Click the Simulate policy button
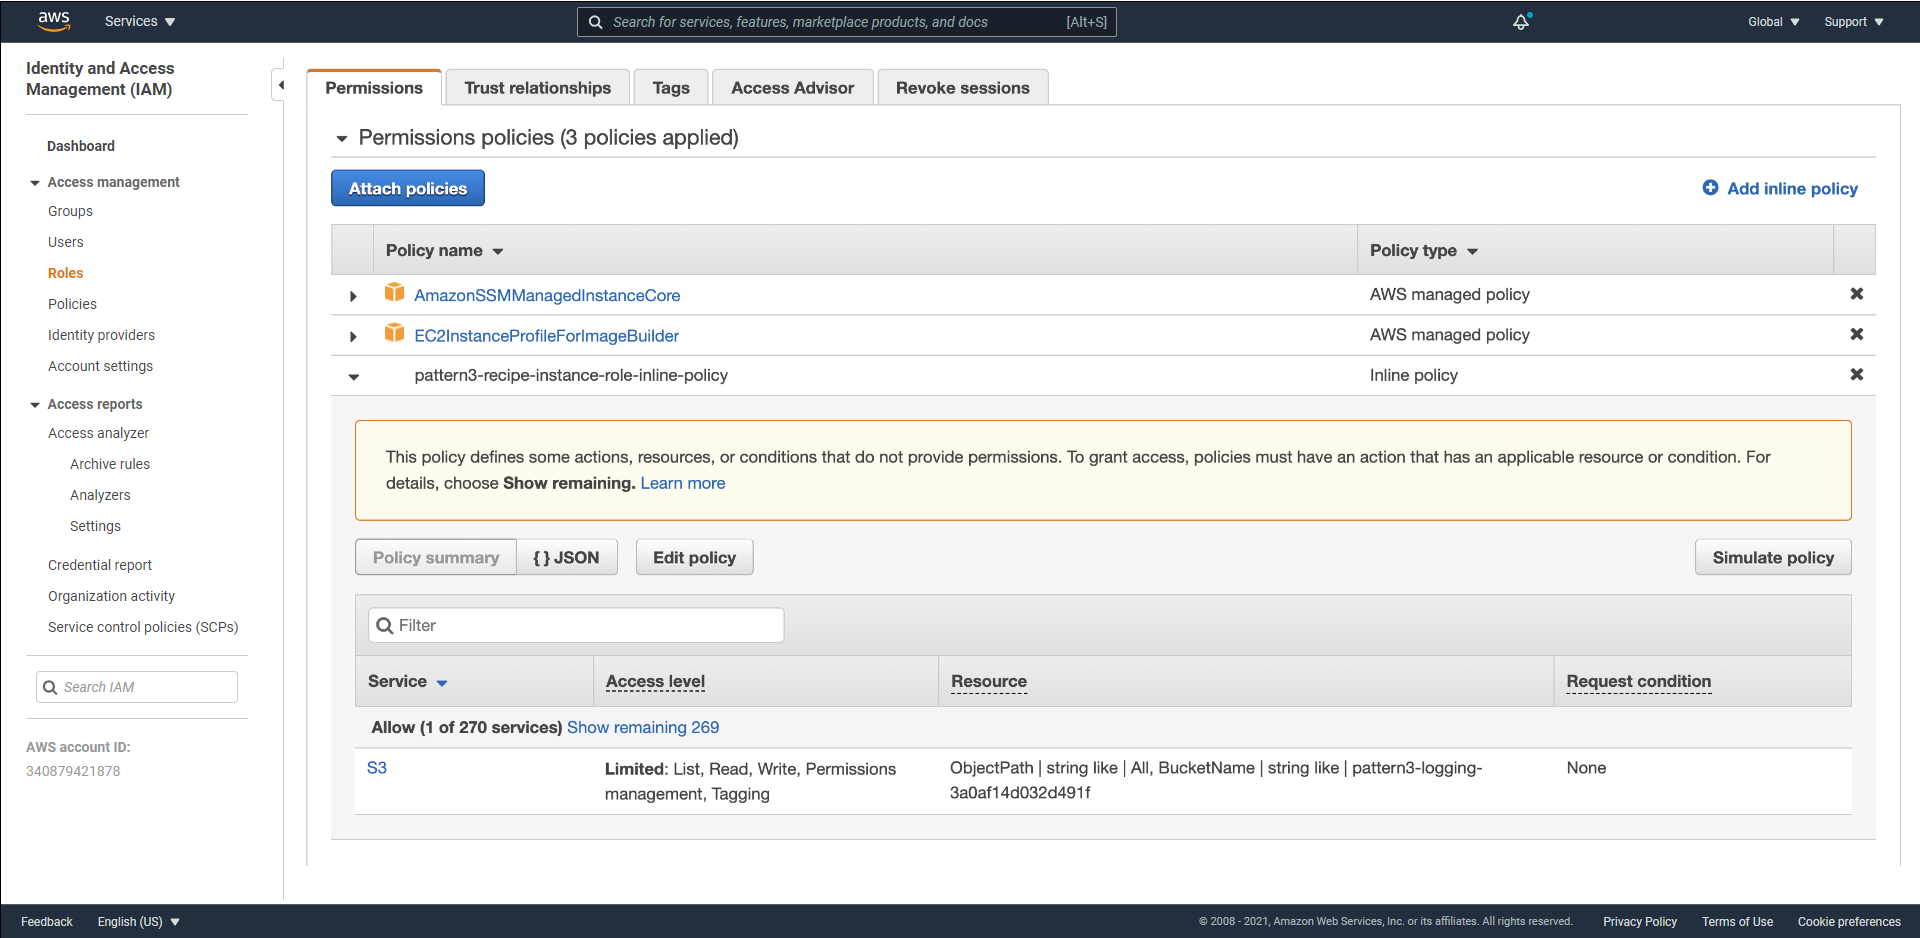 [x=1773, y=557]
